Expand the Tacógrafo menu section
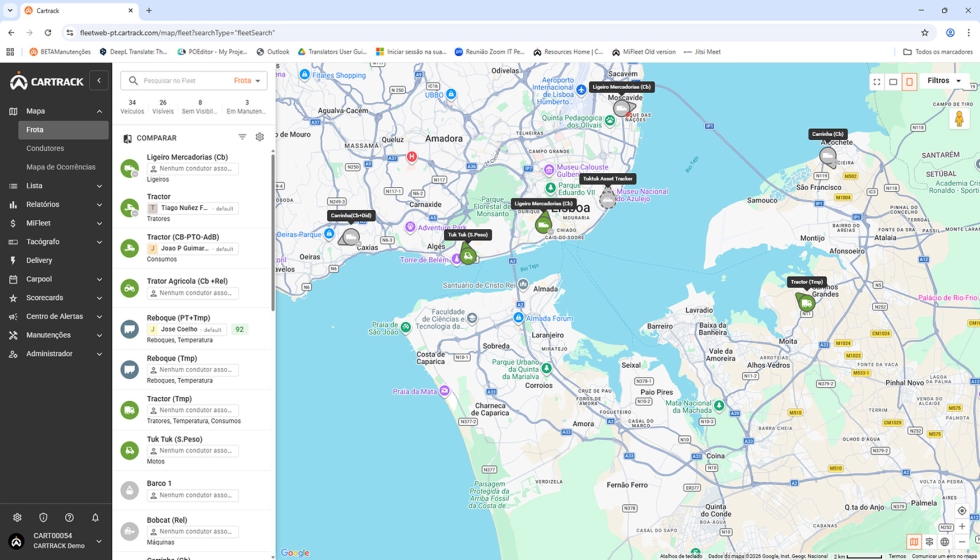 point(99,242)
